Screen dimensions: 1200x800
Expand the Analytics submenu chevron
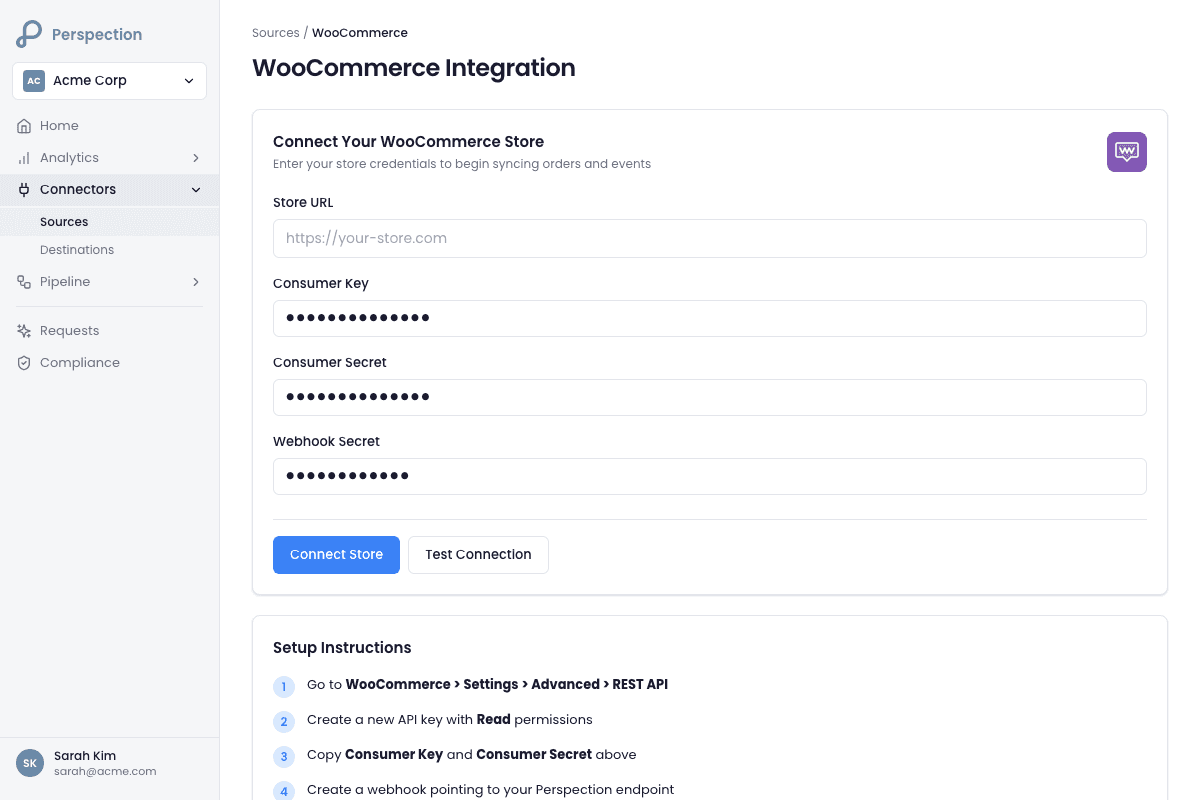pos(196,158)
